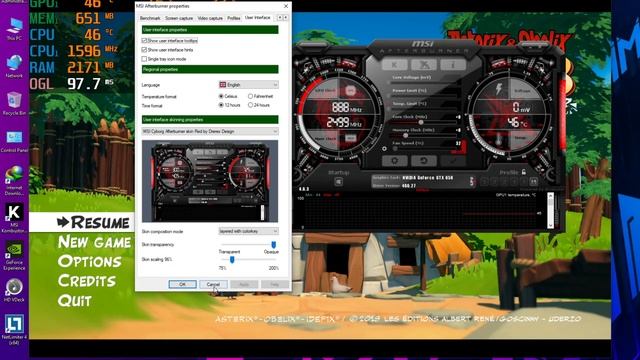Screen dimensions: 640x360
Task: Click Cancel in properties dialog
Action: [213, 284]
